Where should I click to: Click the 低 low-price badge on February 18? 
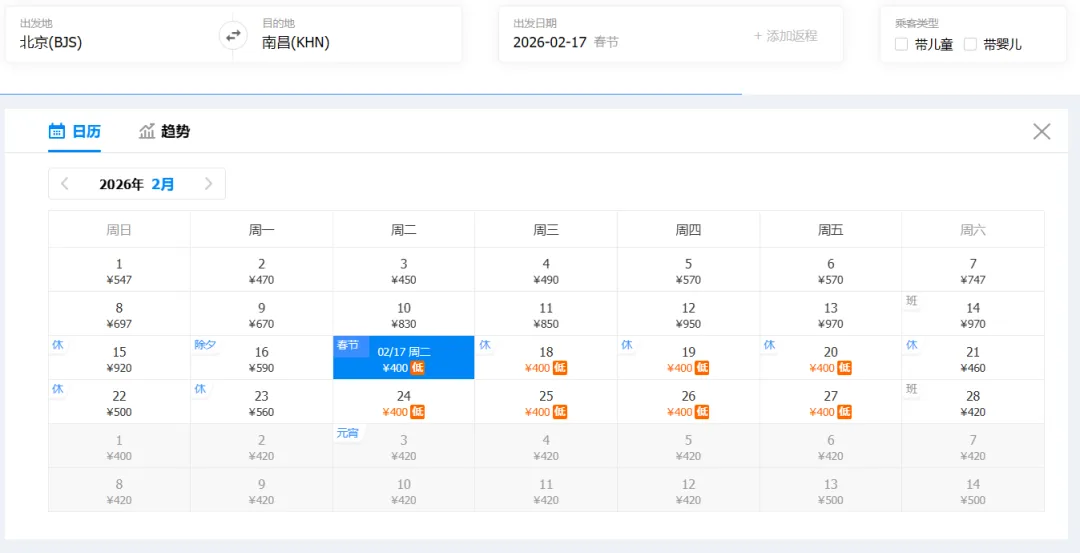coord(560,368)
